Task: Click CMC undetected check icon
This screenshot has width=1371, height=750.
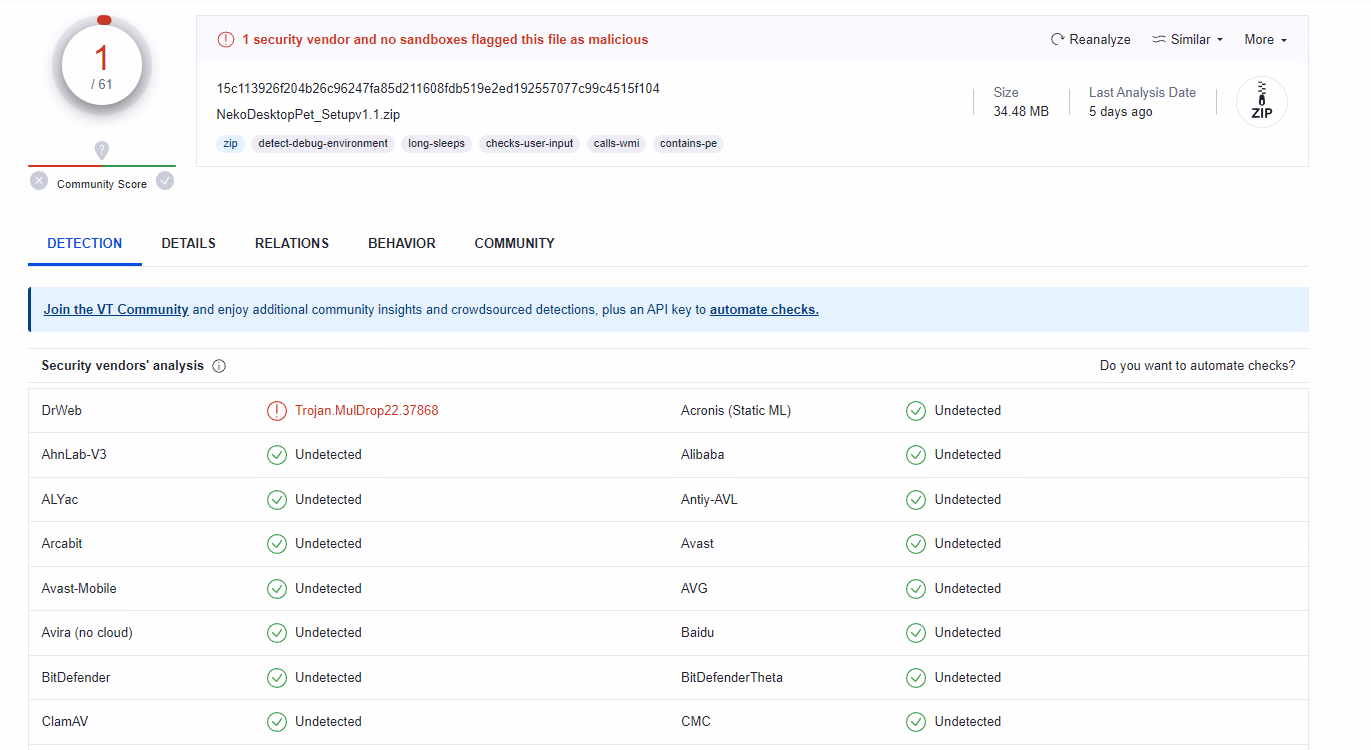Action: (x=916, y=722)
